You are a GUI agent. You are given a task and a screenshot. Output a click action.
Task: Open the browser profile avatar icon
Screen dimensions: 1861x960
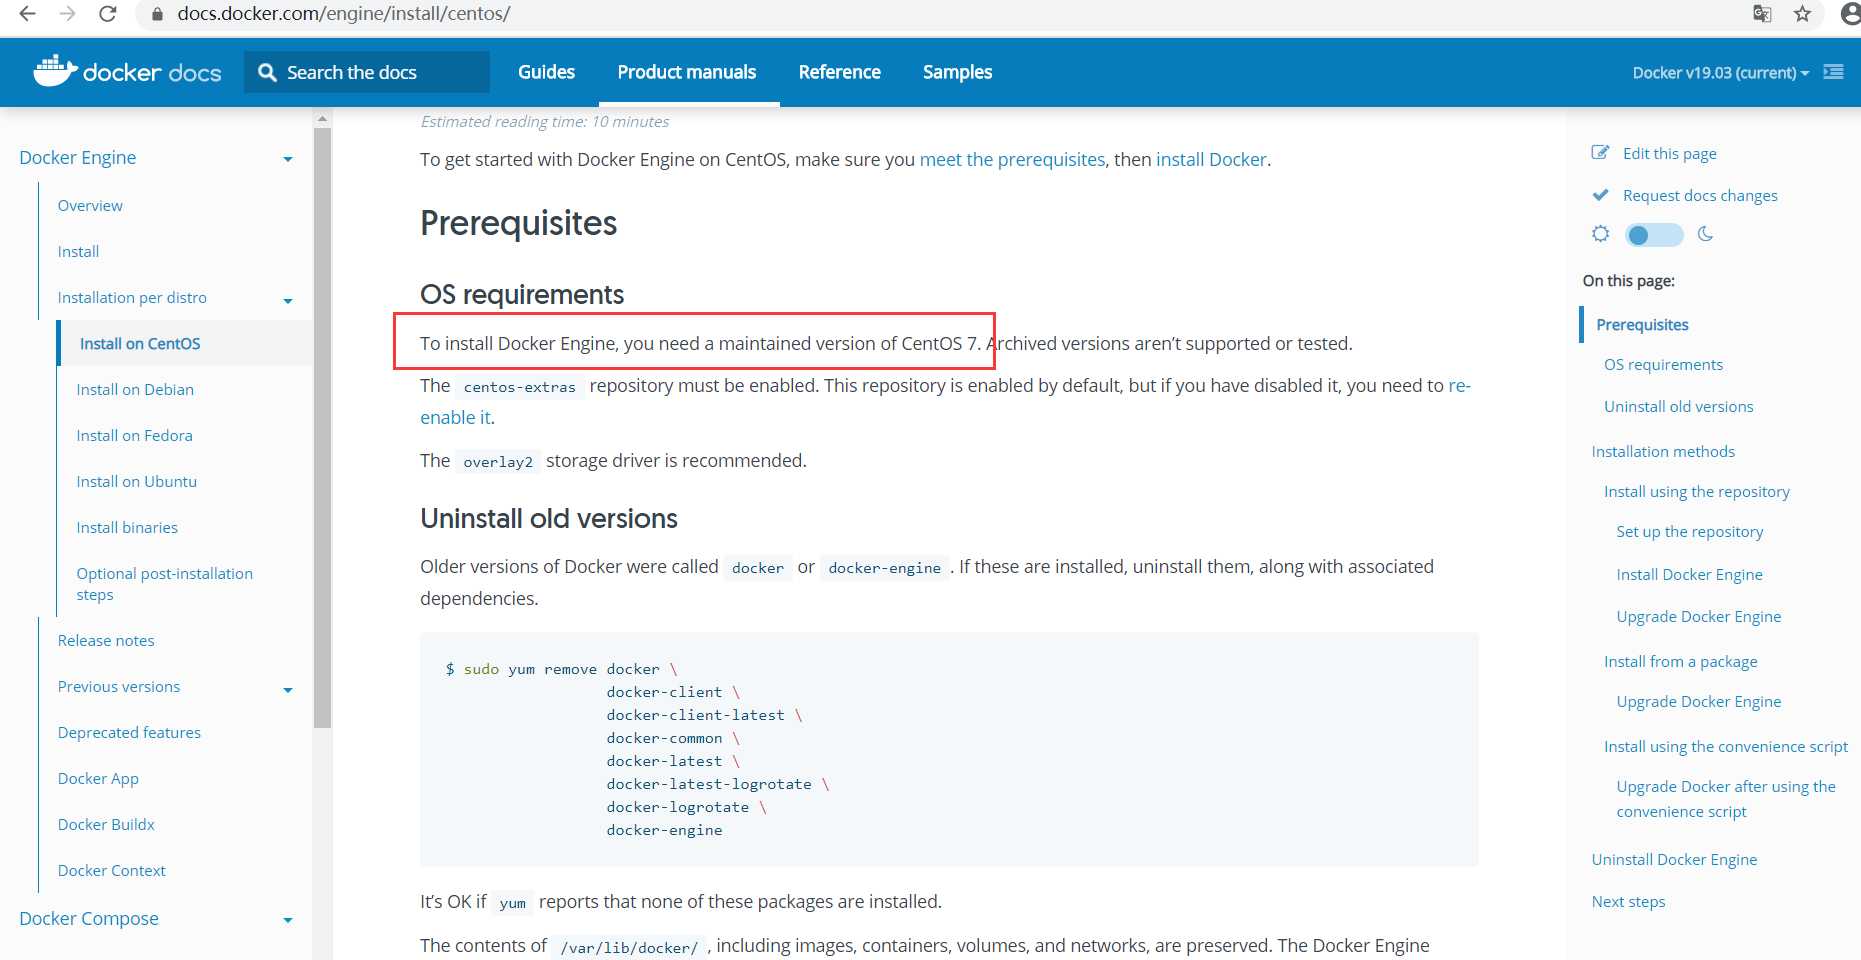(1851, 14)
